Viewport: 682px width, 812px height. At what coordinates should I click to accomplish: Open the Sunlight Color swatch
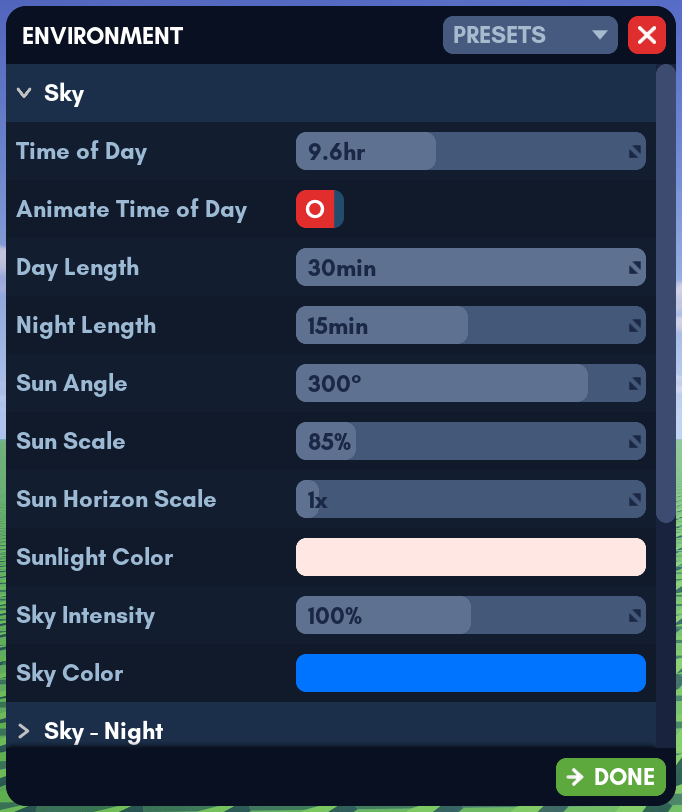click(x=471, y=557)
